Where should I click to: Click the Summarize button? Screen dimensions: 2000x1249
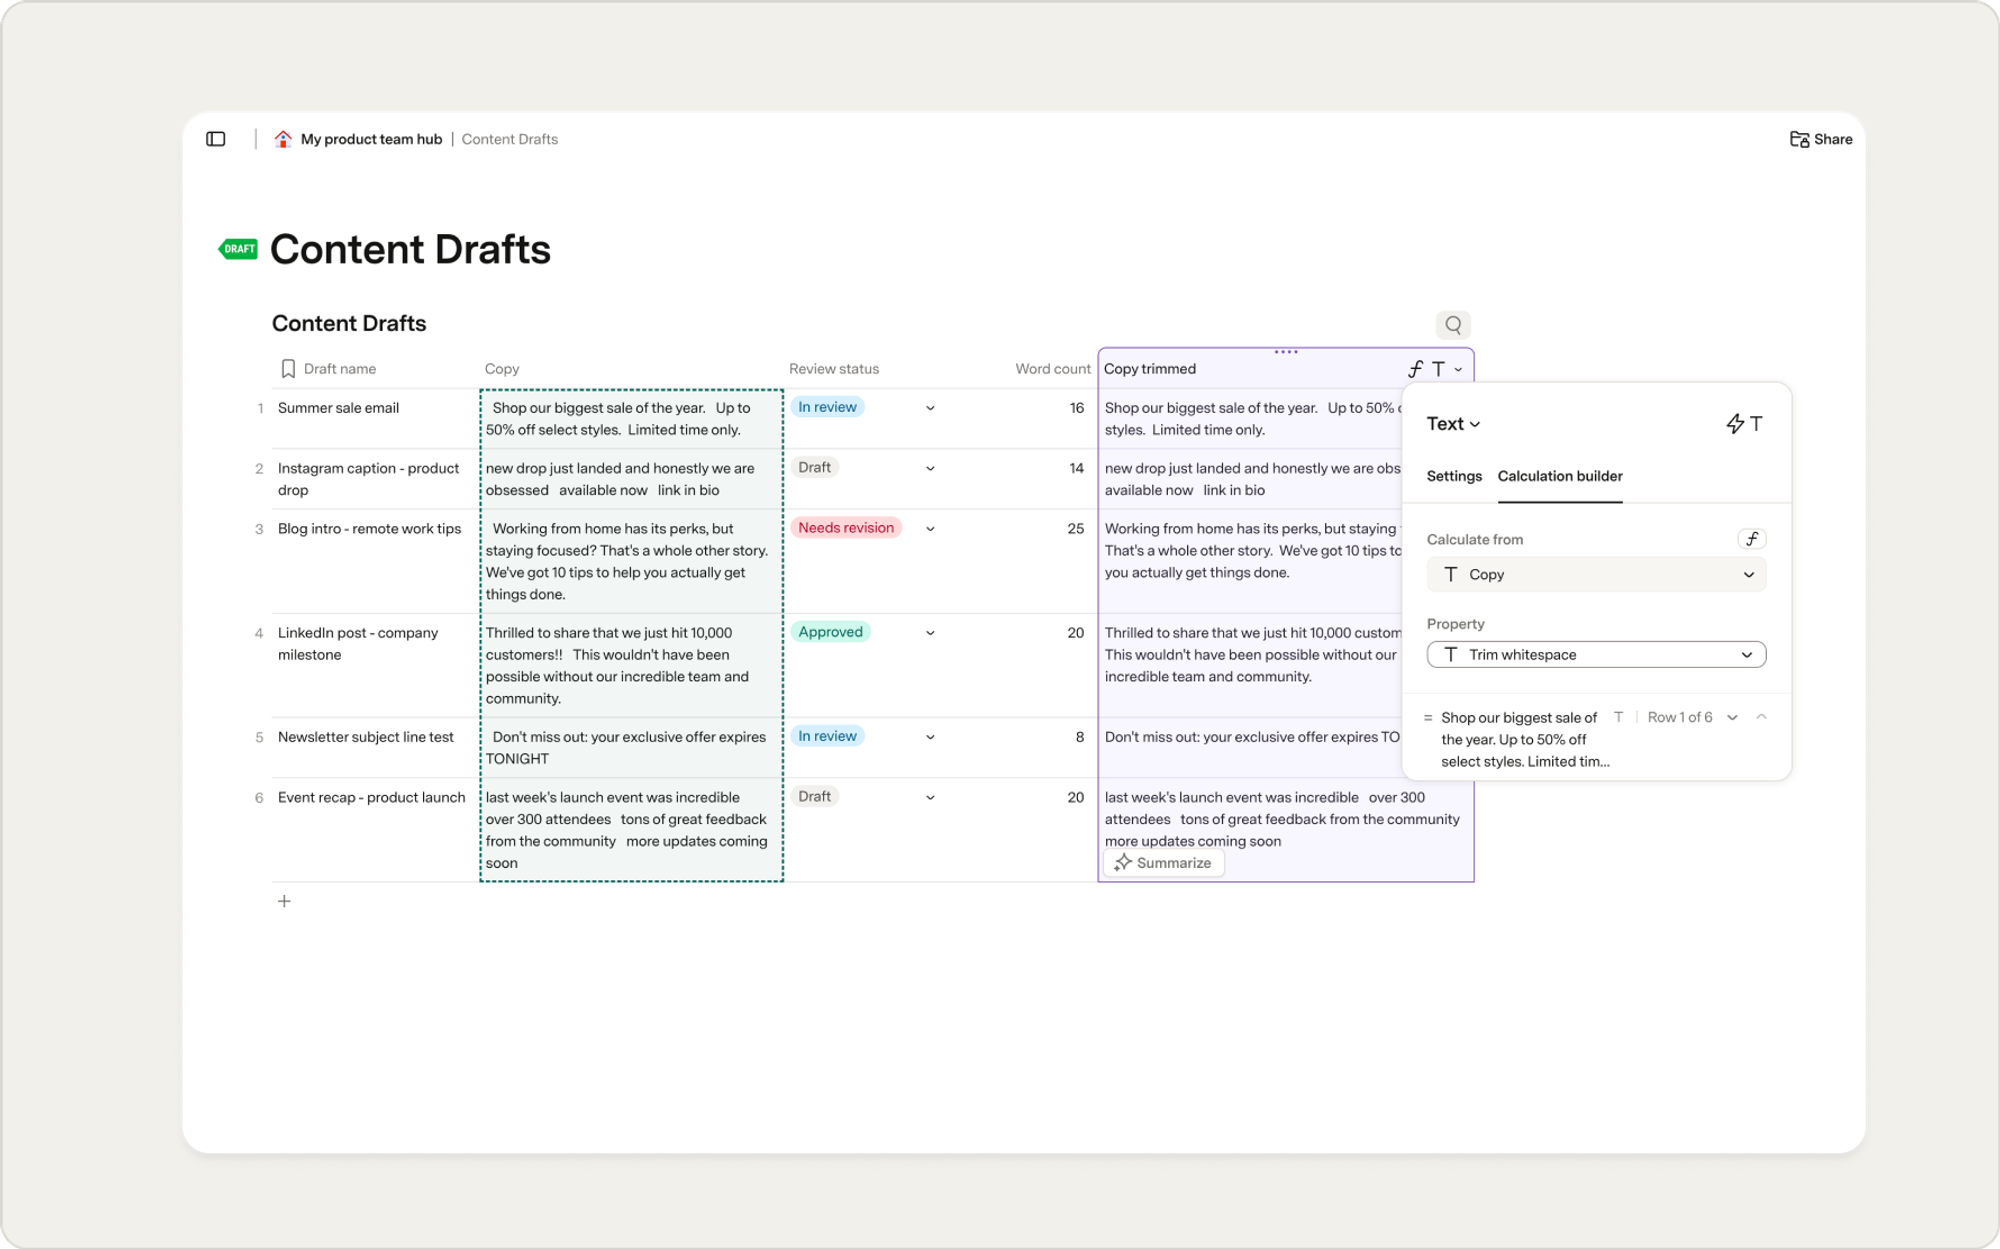[1163, 863]
